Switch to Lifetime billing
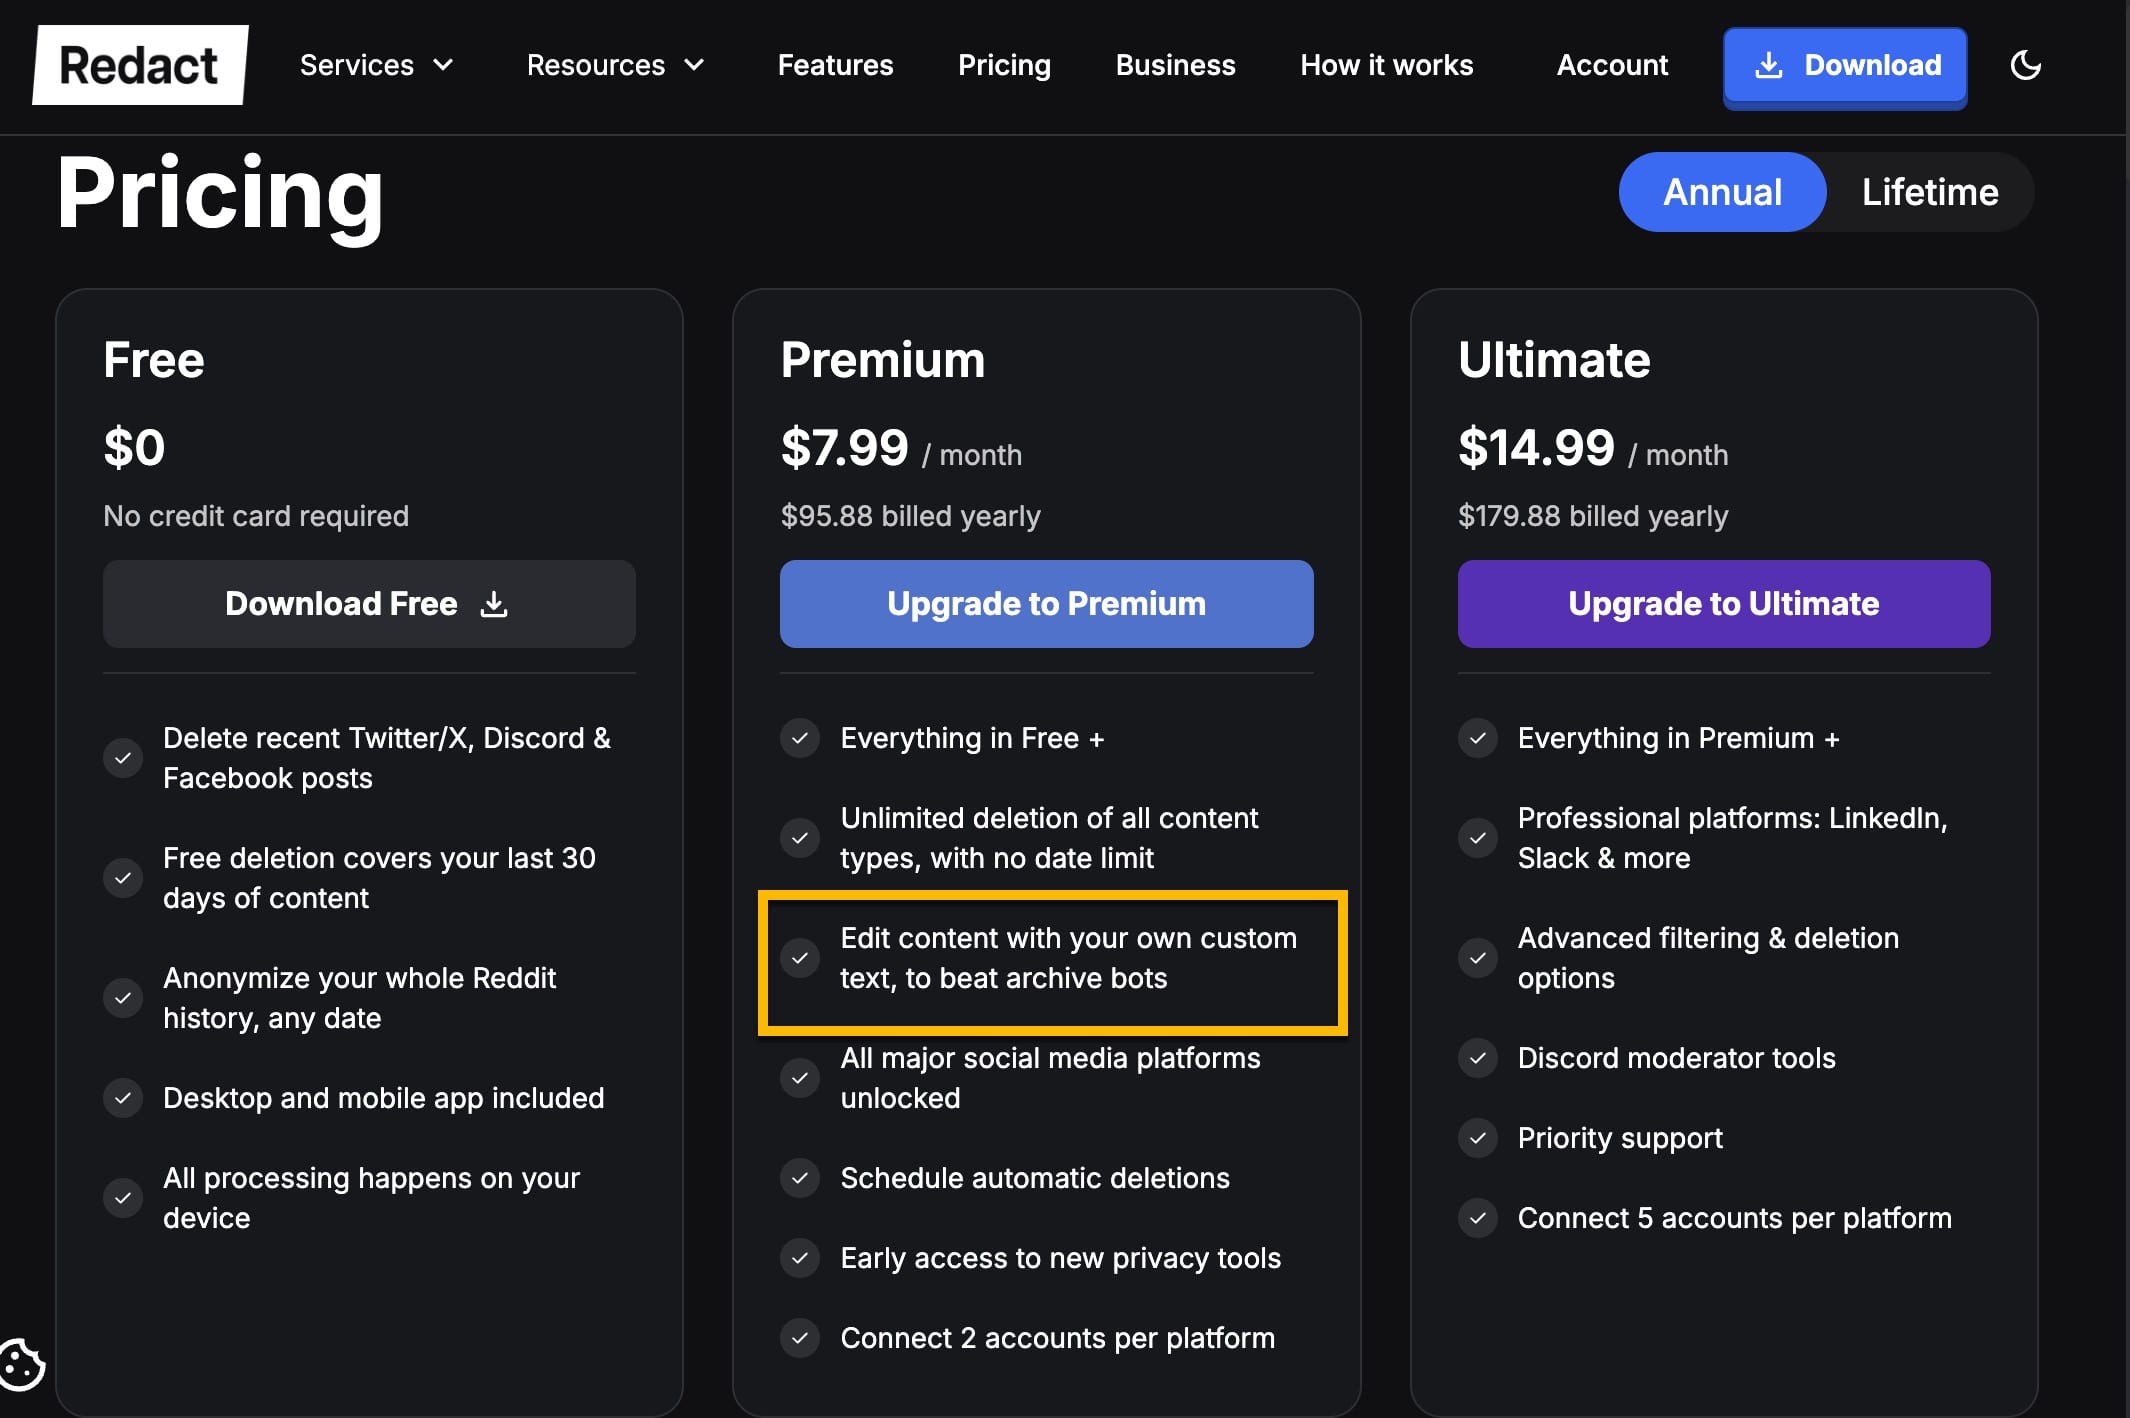The width and height of the screenshot is (2130, 1418). point(1930,192)
